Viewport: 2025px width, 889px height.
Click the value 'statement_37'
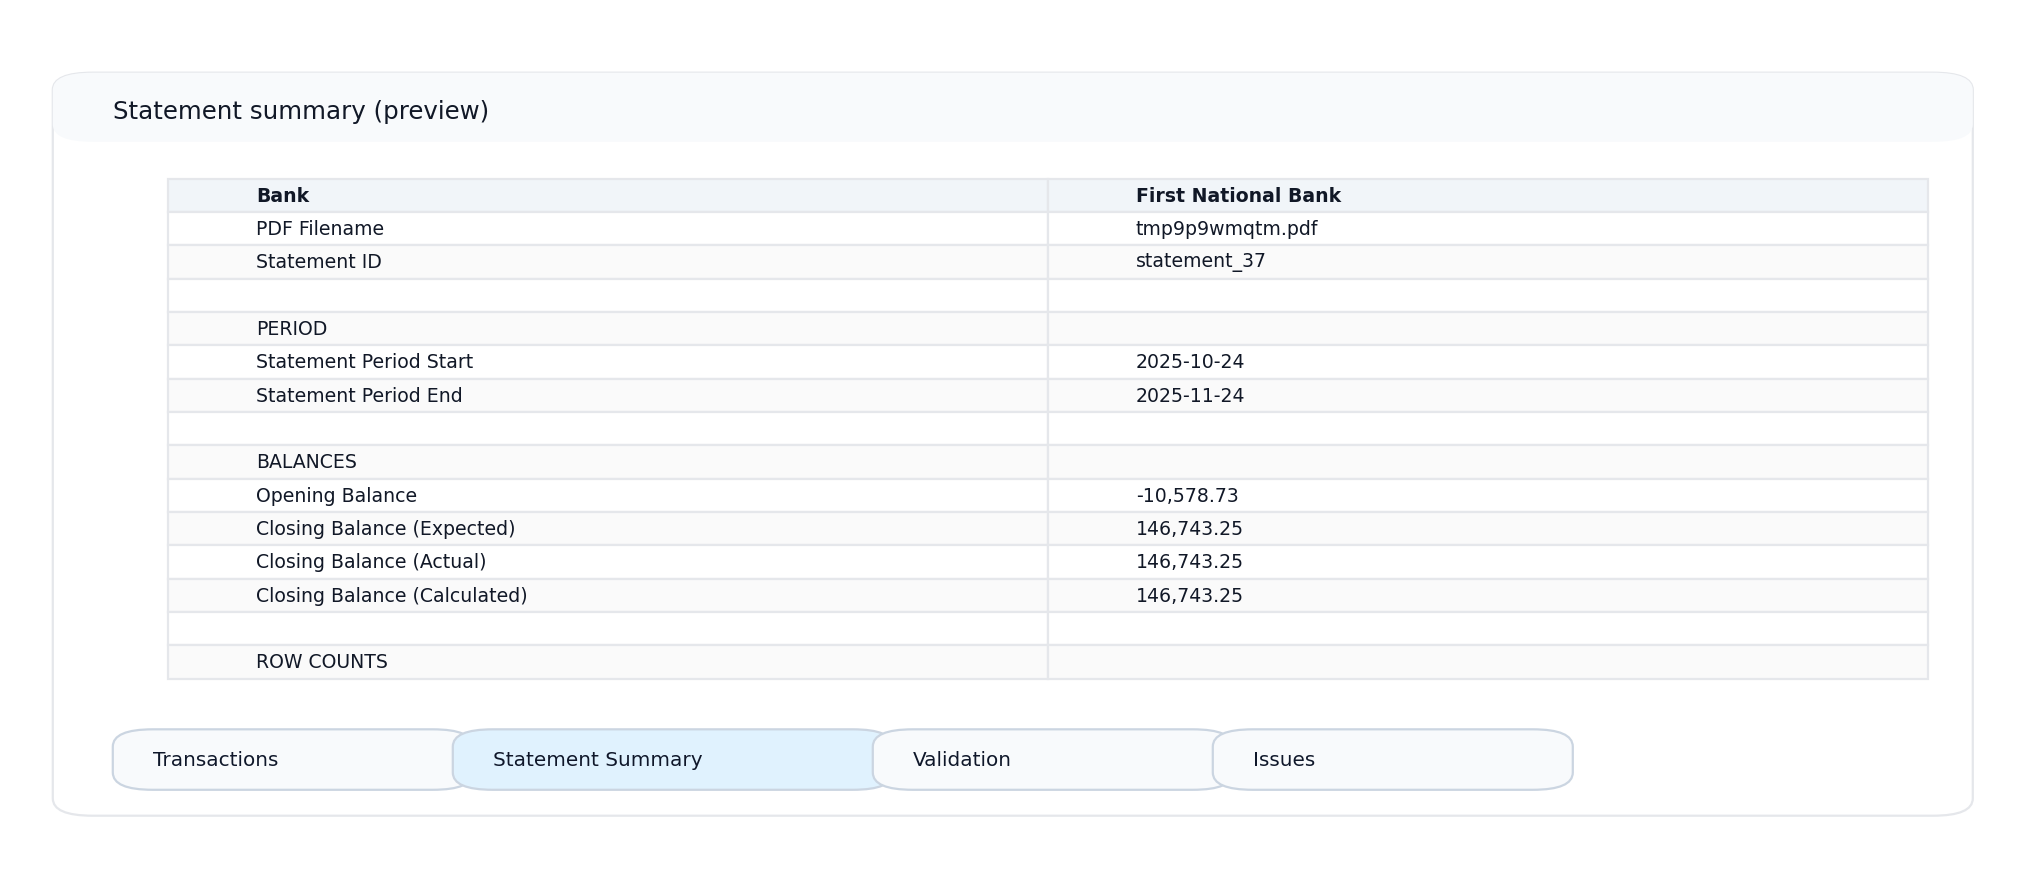1200,261
